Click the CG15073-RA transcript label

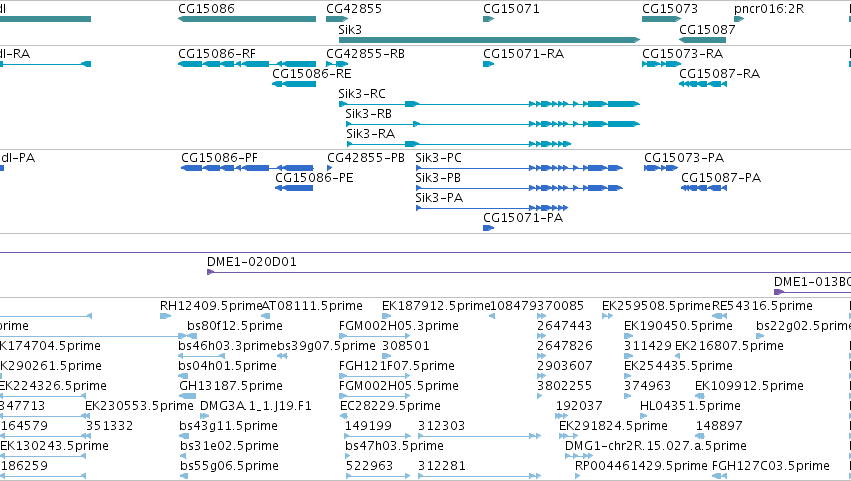pyautogui.click(x=682, y=54)
